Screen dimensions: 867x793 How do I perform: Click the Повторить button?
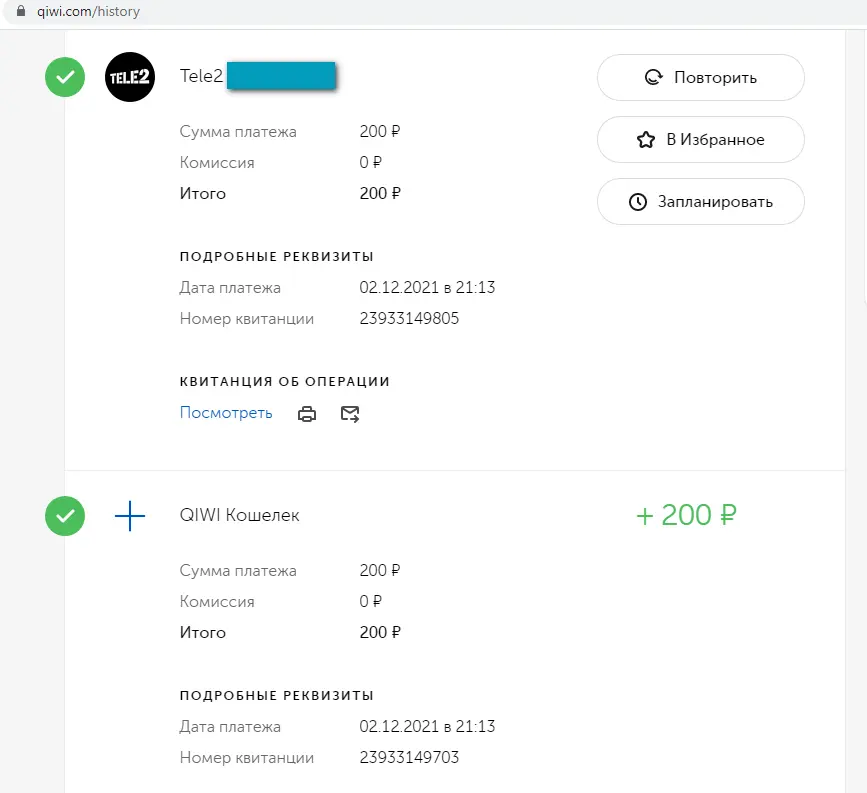[x=701, y=77]
